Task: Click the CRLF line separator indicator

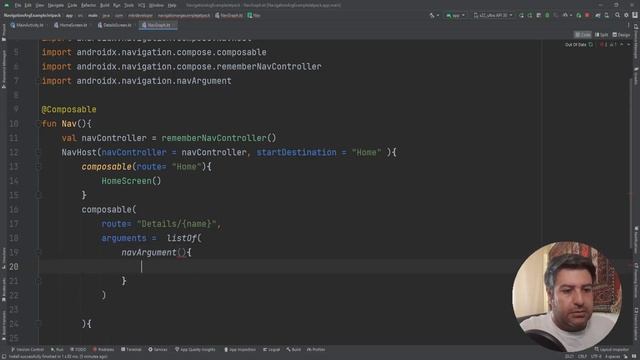Action: click(582, 357)
